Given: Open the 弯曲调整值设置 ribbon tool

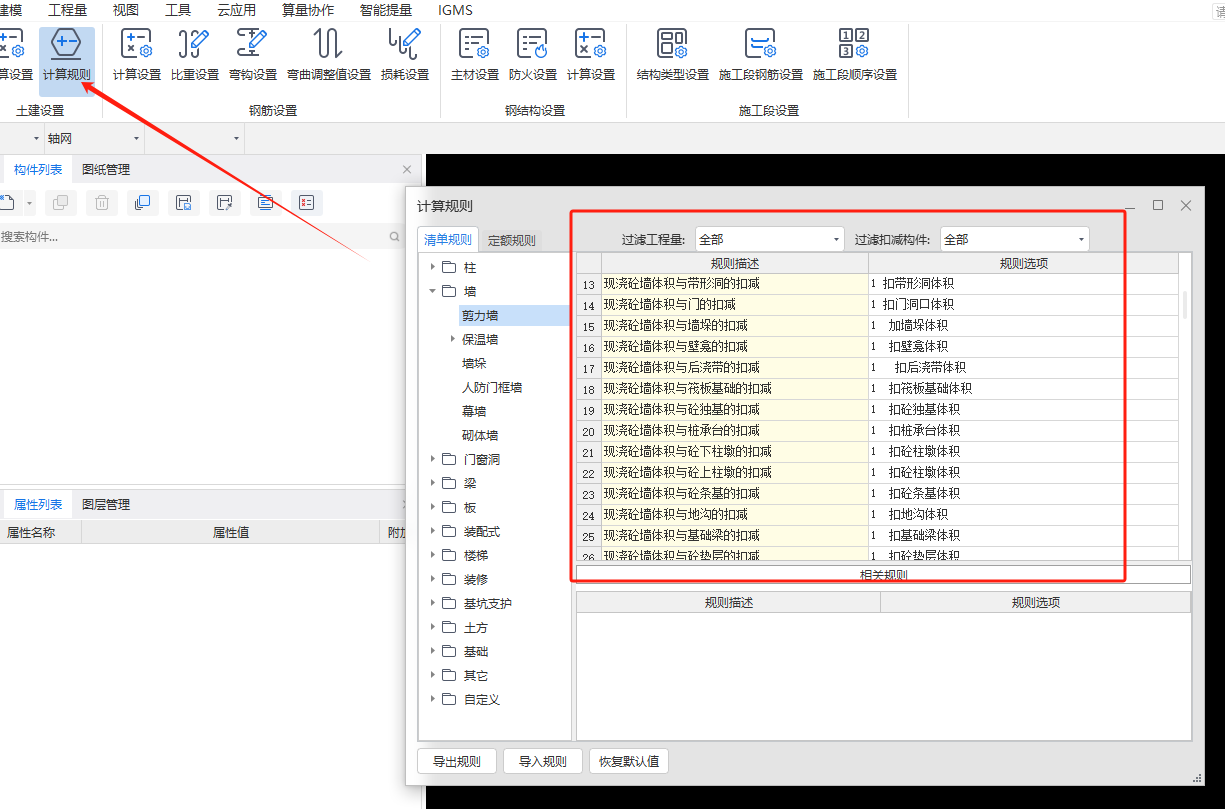Looking at the screenshot, I should (x=328, y=55).
